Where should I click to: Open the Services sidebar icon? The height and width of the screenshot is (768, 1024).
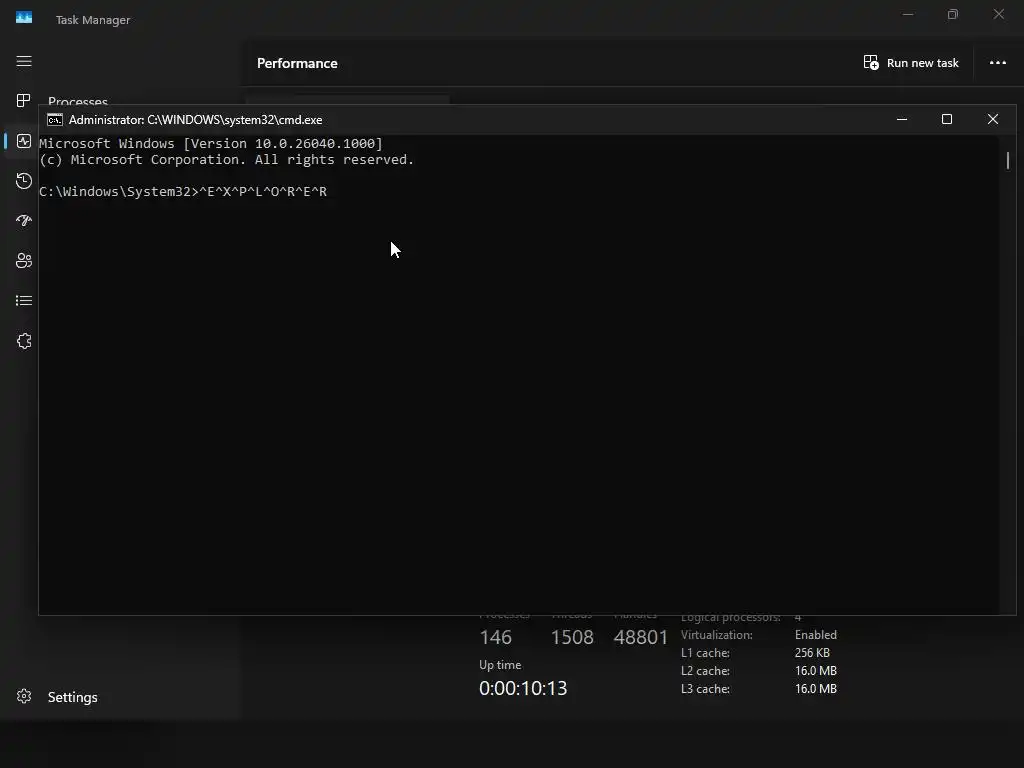point(24,341)
